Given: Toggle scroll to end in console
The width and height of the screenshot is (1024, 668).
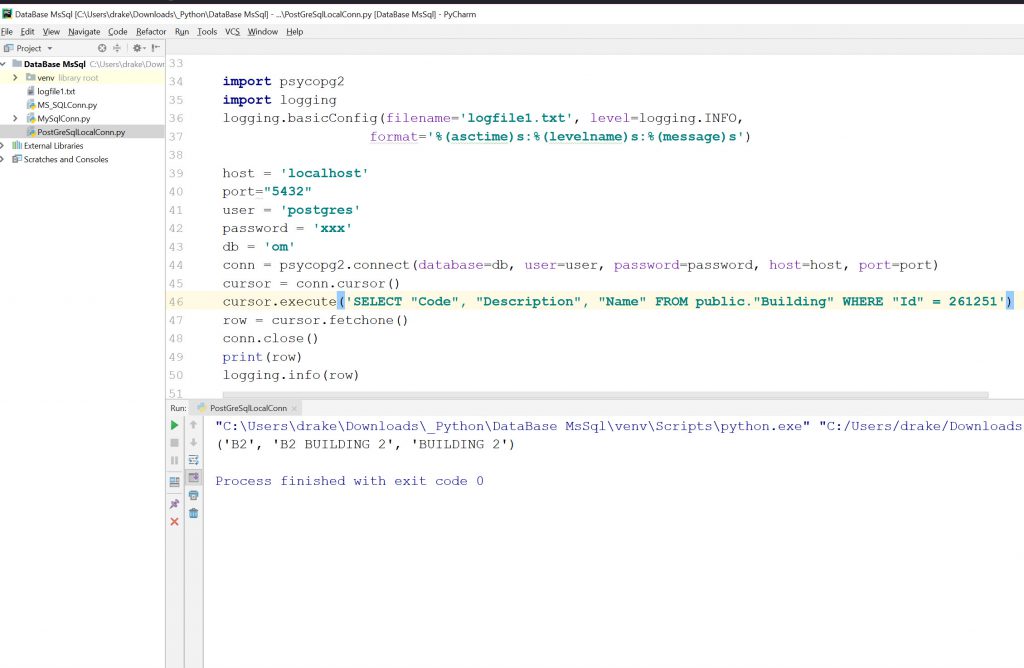Looking at the screenshot, I should point(193,478).
